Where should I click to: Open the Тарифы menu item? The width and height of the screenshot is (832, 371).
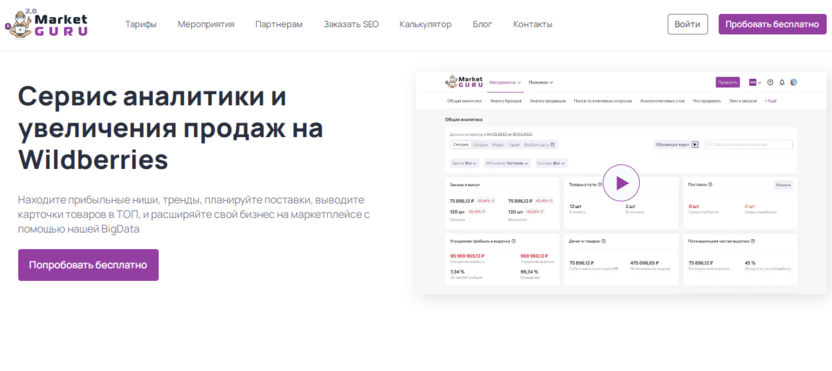(141, 24)
